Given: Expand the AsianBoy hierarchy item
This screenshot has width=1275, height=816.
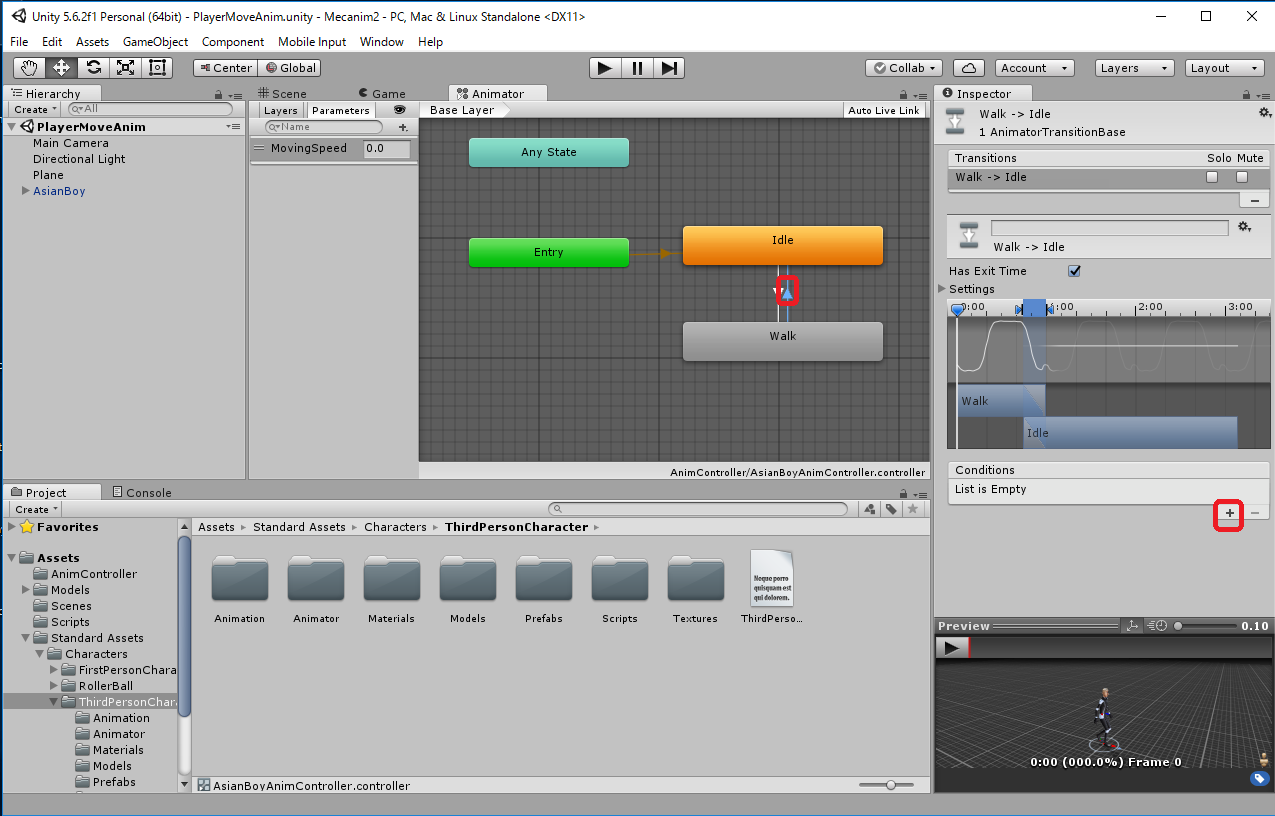Looking at the screenshot, I should click(26, 191).
